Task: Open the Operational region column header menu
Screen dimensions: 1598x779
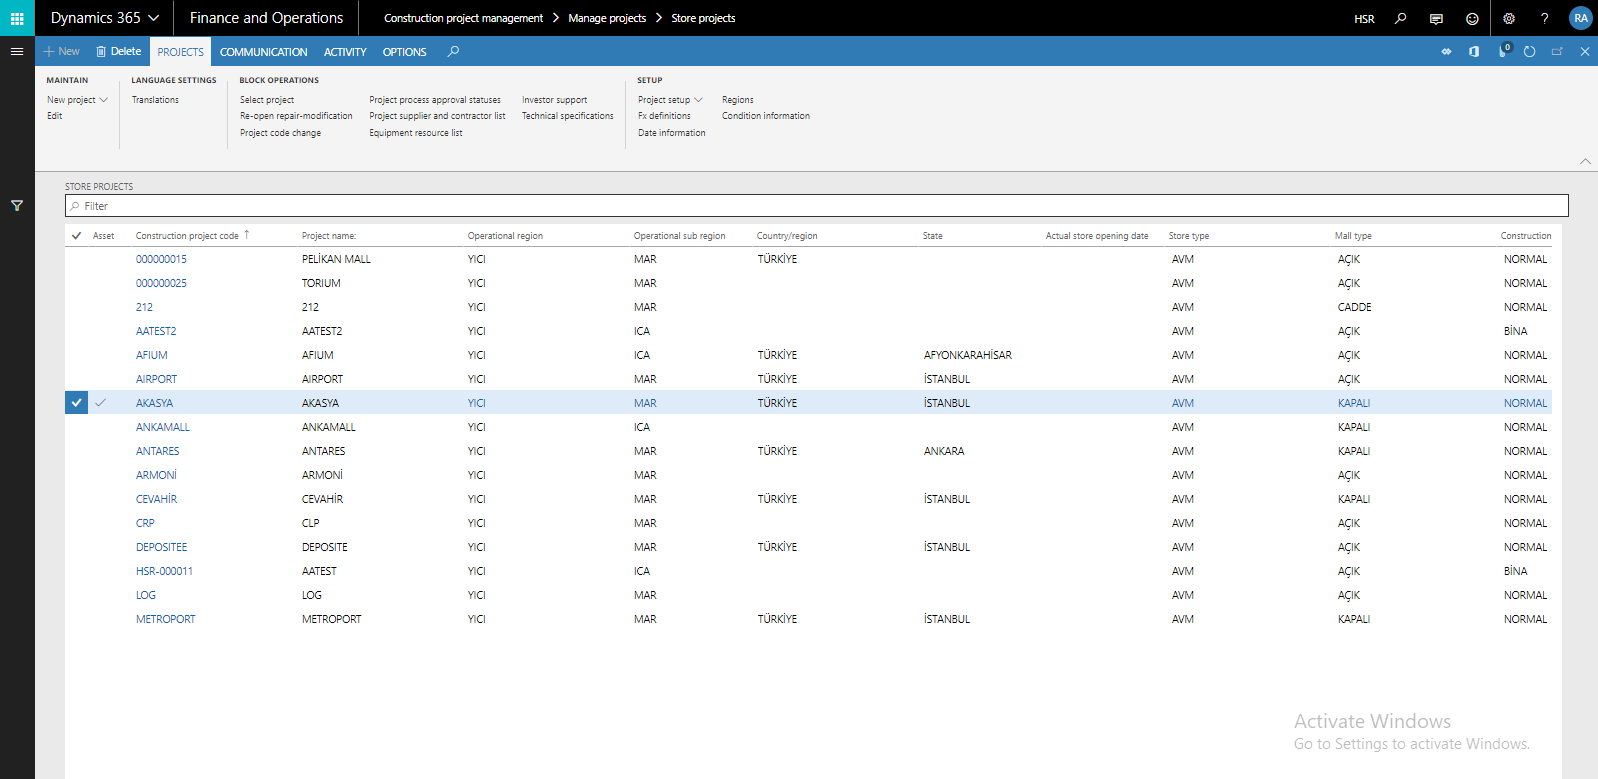Action: (505, 236)
